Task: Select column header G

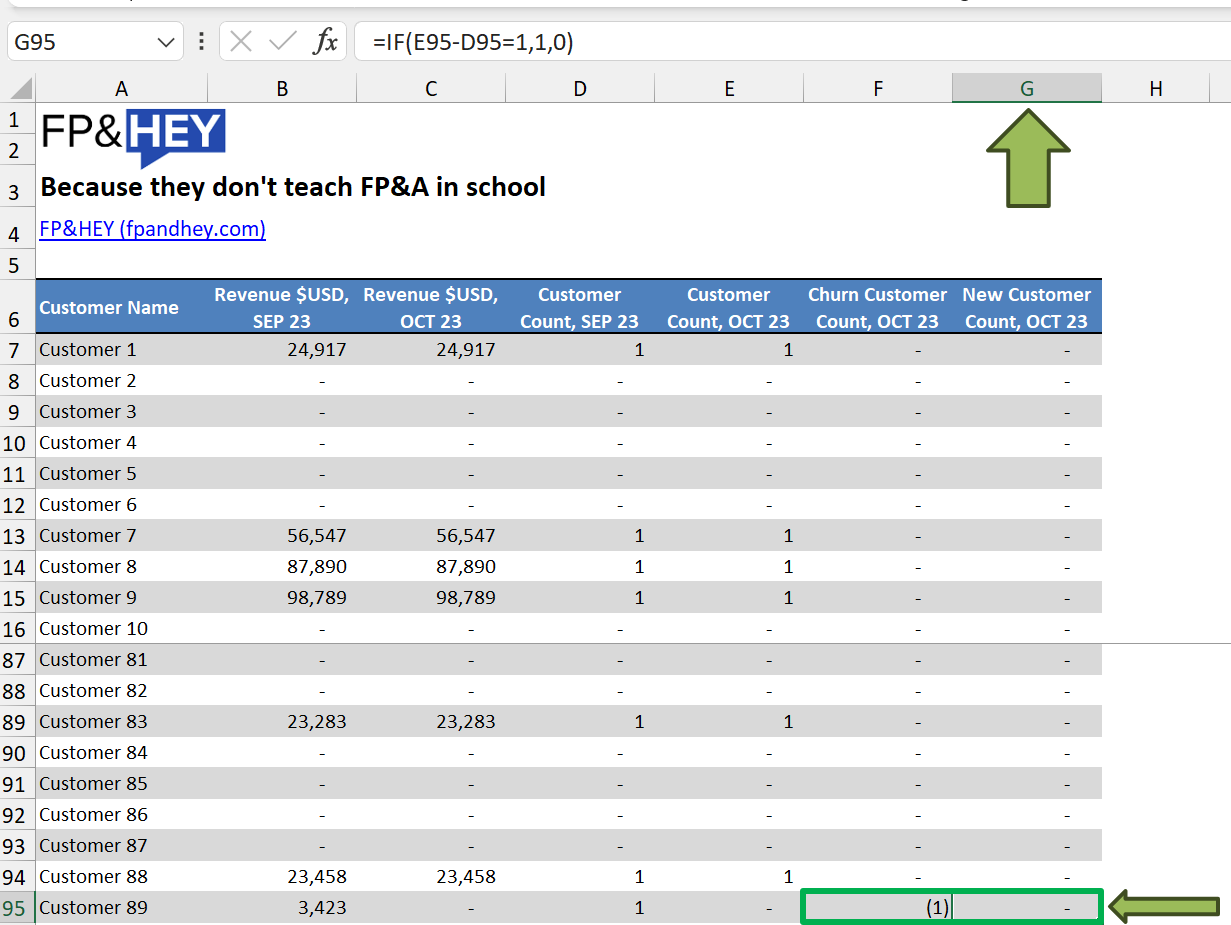Action: [x=1027, y=88]
